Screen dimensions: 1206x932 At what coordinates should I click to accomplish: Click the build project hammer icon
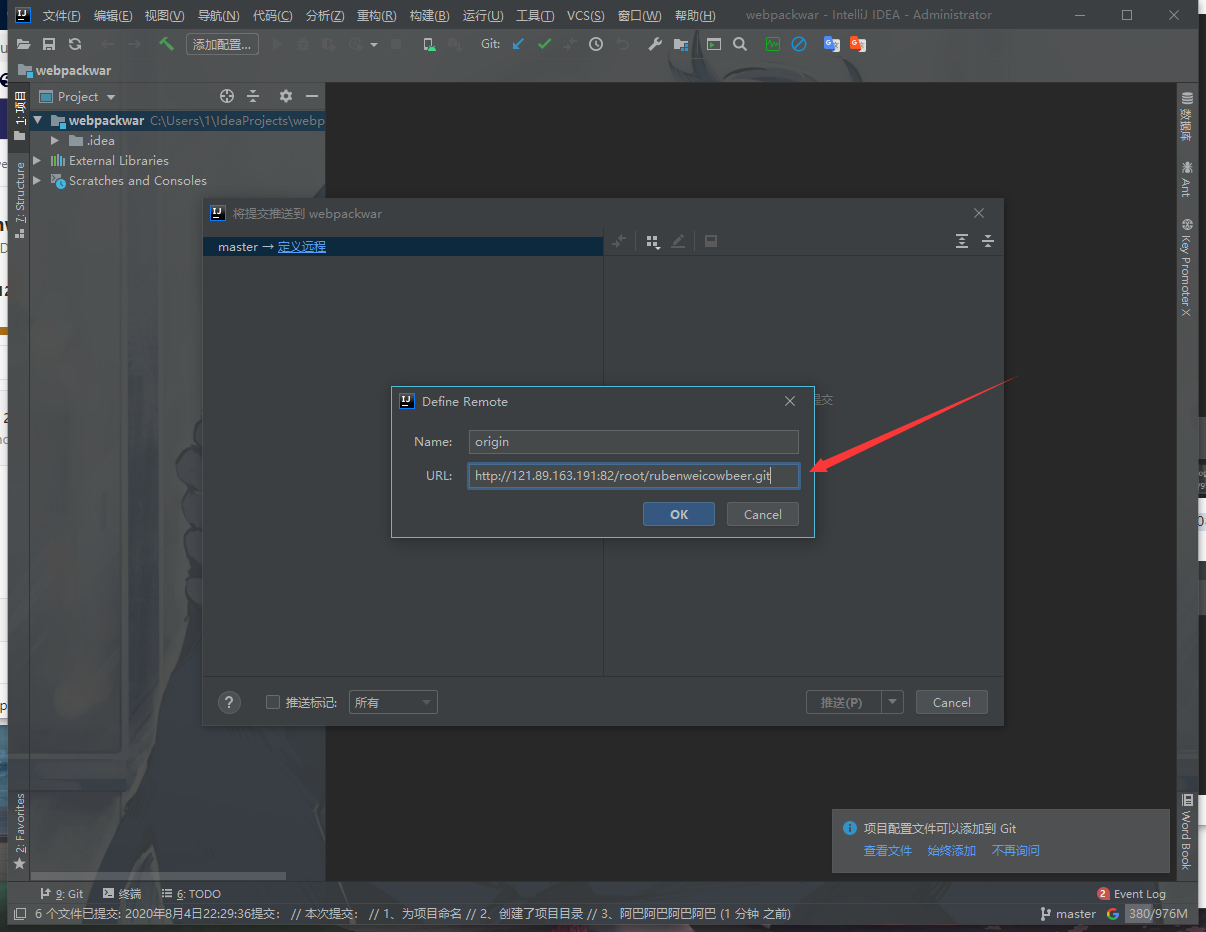pos(166,44)
